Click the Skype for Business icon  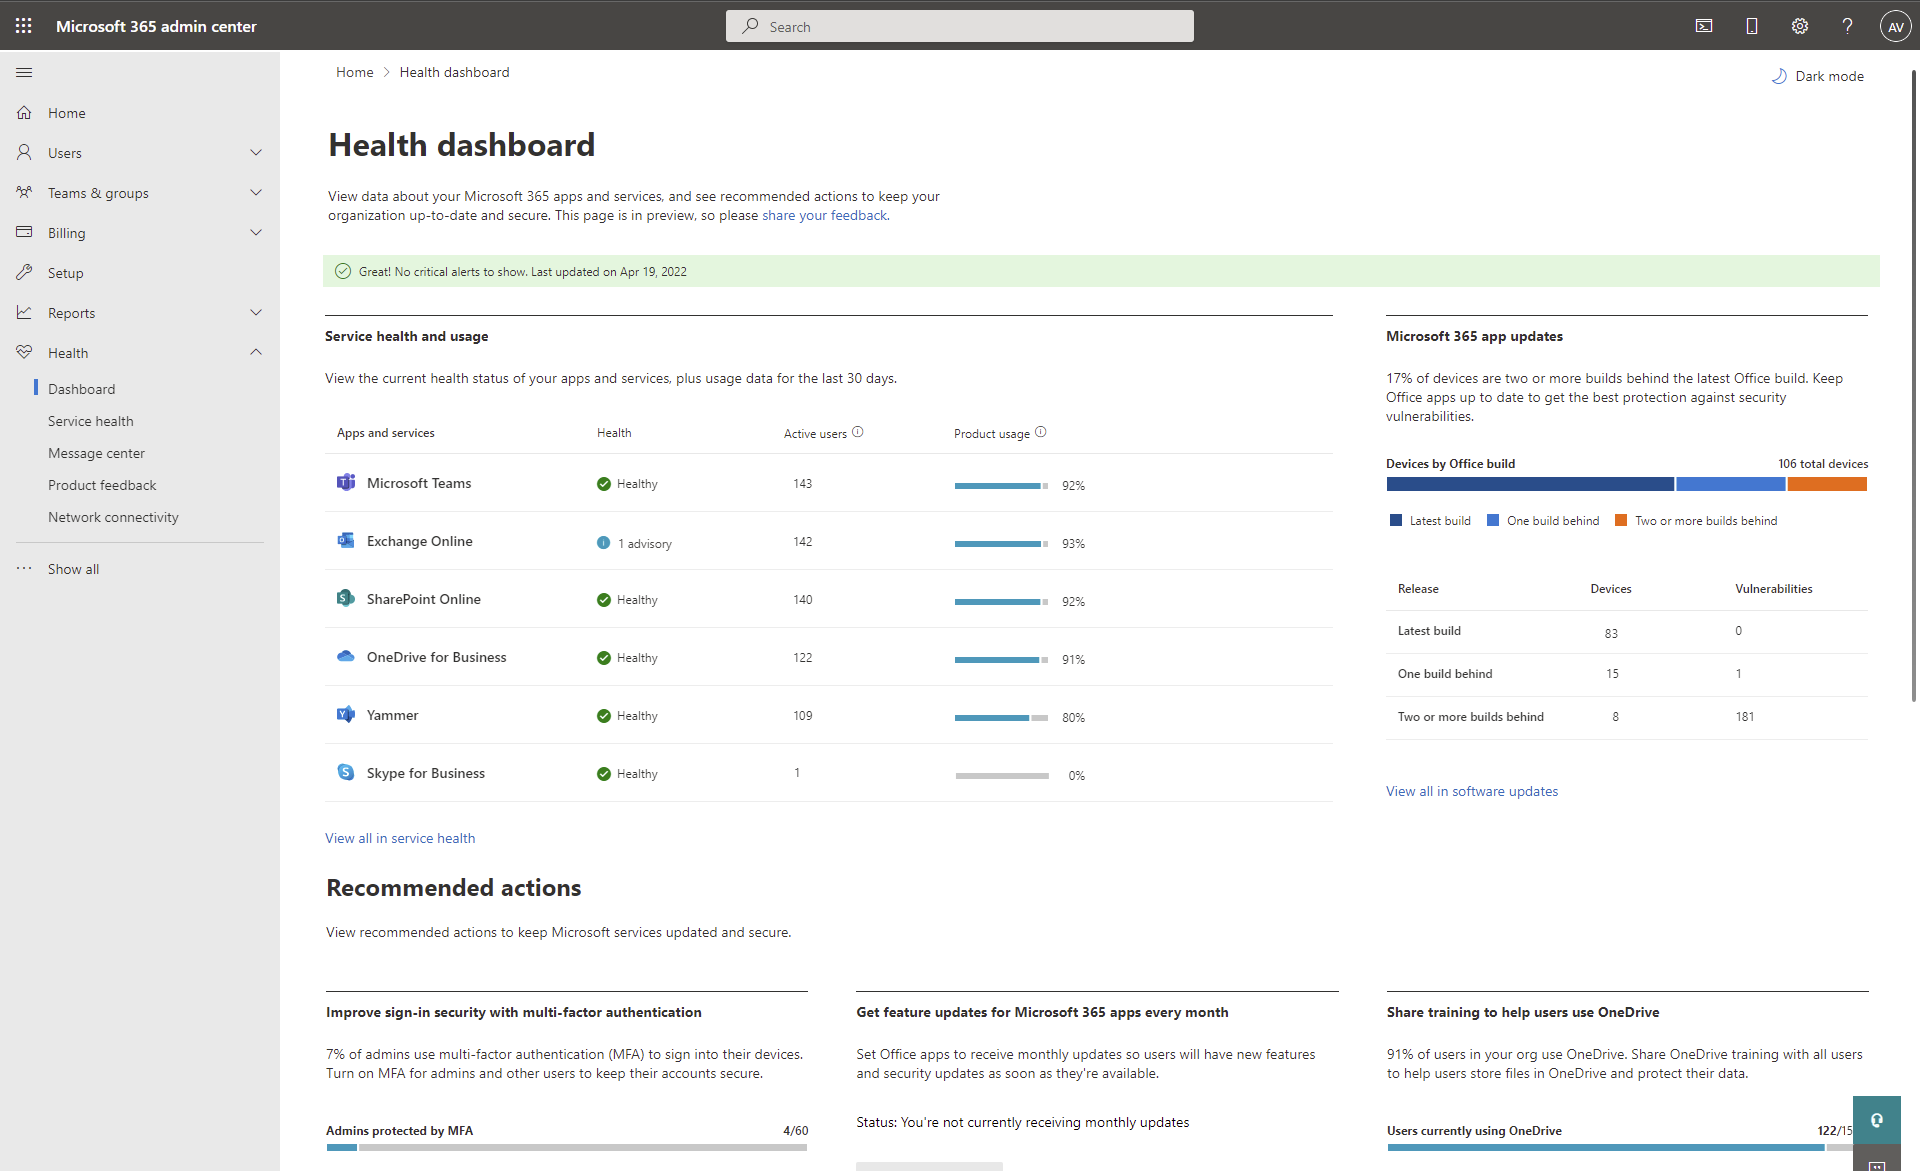347,772
